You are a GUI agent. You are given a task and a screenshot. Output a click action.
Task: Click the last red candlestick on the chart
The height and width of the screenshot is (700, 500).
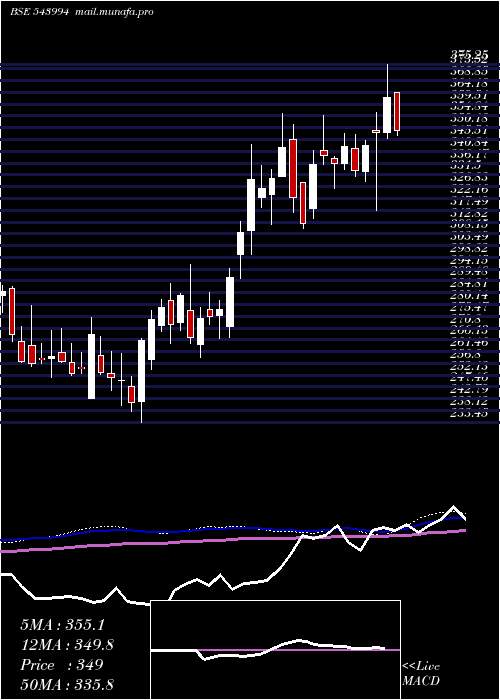(x=396, y=112)
